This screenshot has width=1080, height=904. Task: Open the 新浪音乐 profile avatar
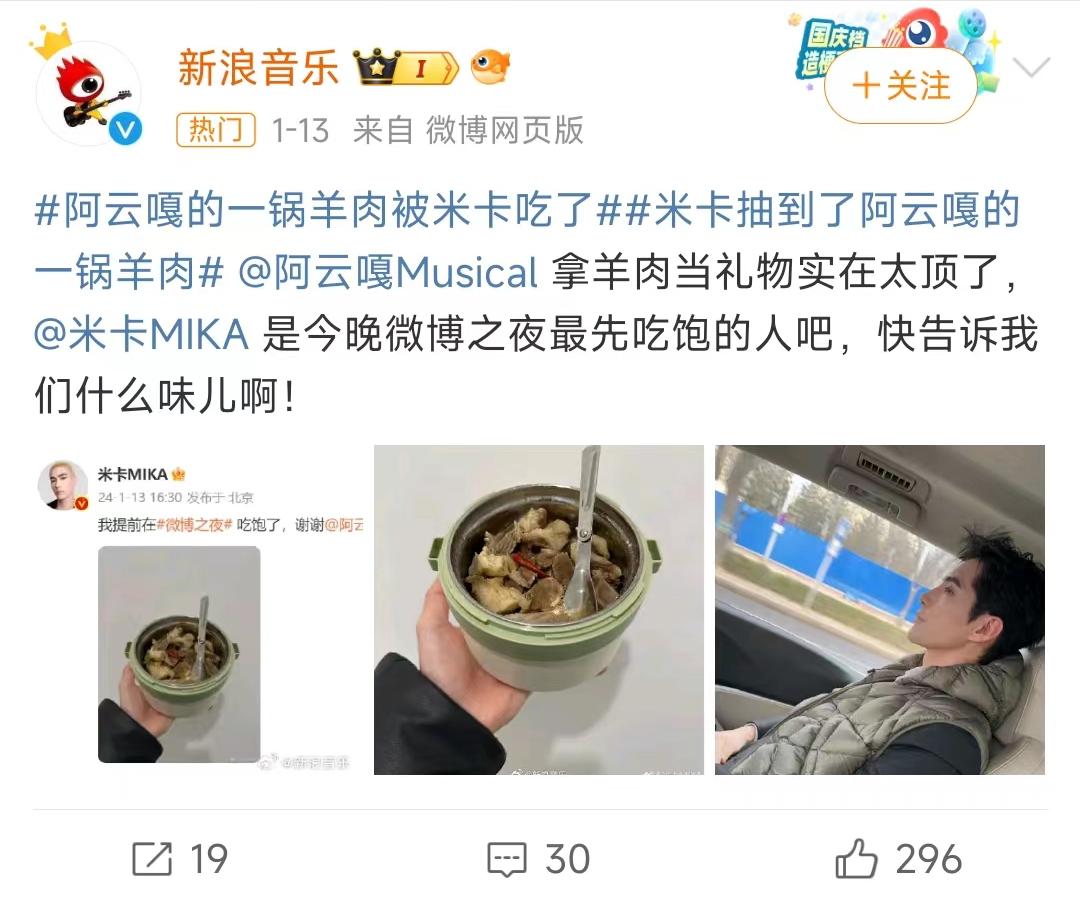[x=88, y=93]
